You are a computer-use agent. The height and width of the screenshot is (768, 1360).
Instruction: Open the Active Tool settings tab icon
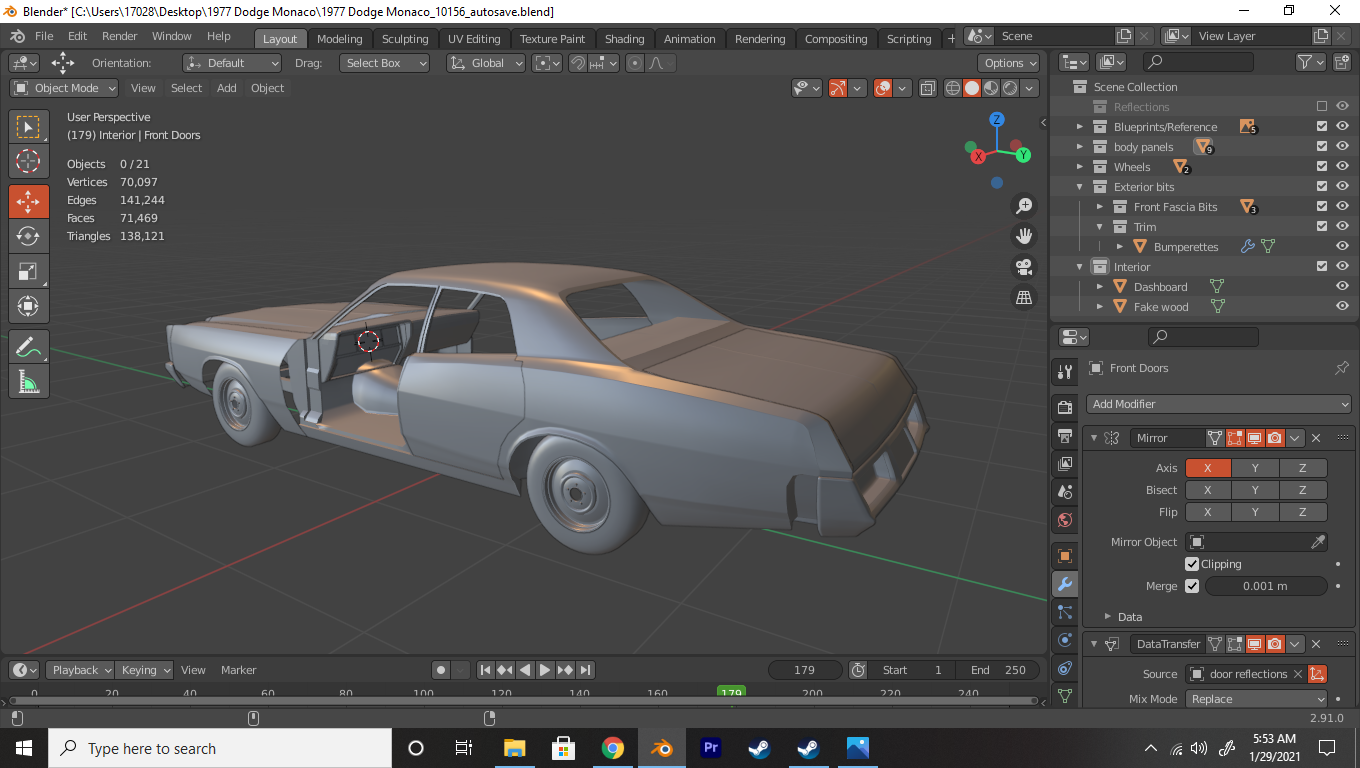click(x=1065, y=372)
